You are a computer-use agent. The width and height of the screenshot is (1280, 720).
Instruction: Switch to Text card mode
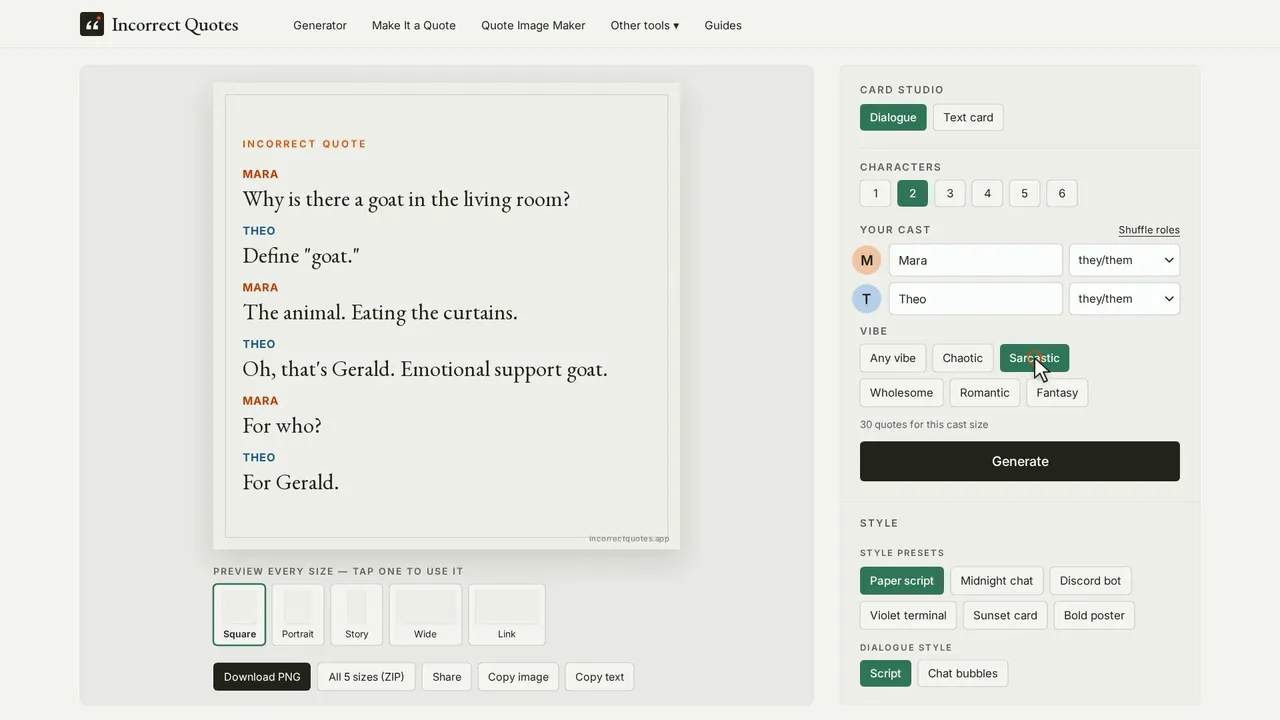click(x=968, y=117)
